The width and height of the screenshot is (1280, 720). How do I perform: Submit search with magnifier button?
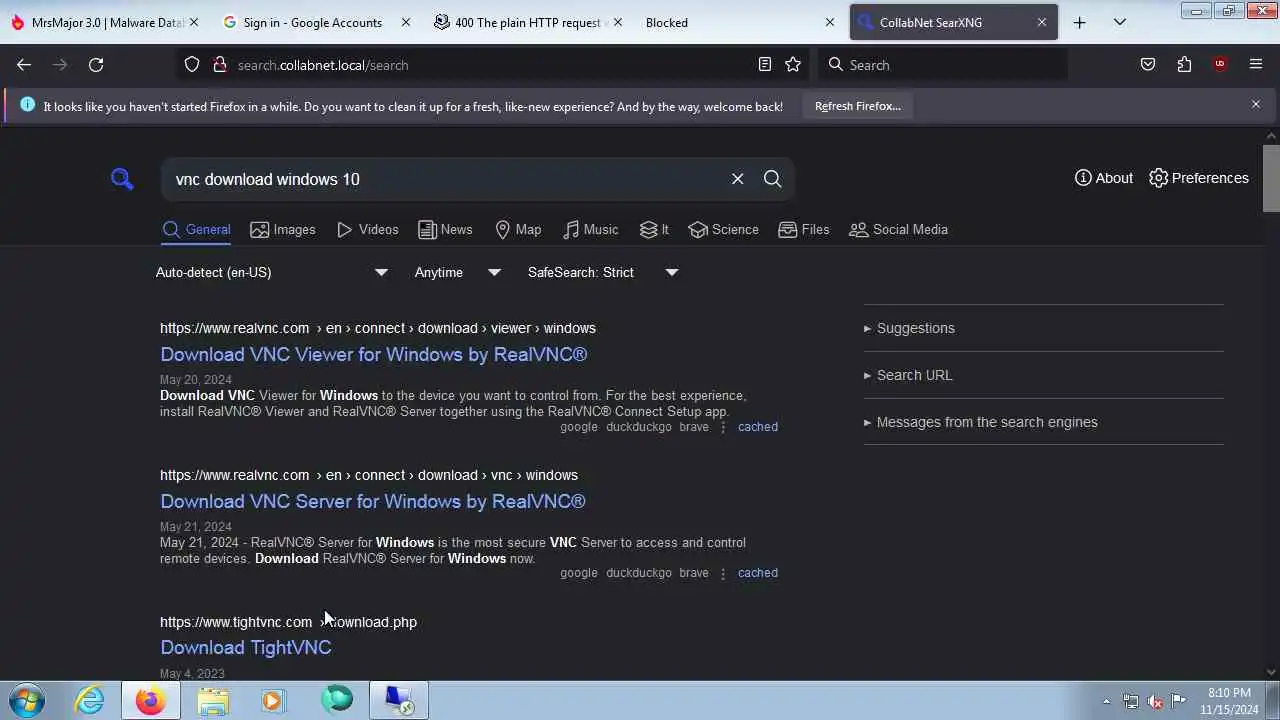pyautogui.click(x=772, y=179)
